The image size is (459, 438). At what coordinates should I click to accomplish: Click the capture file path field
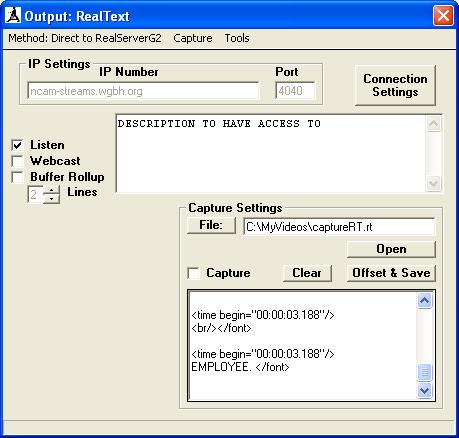[339, 227]
